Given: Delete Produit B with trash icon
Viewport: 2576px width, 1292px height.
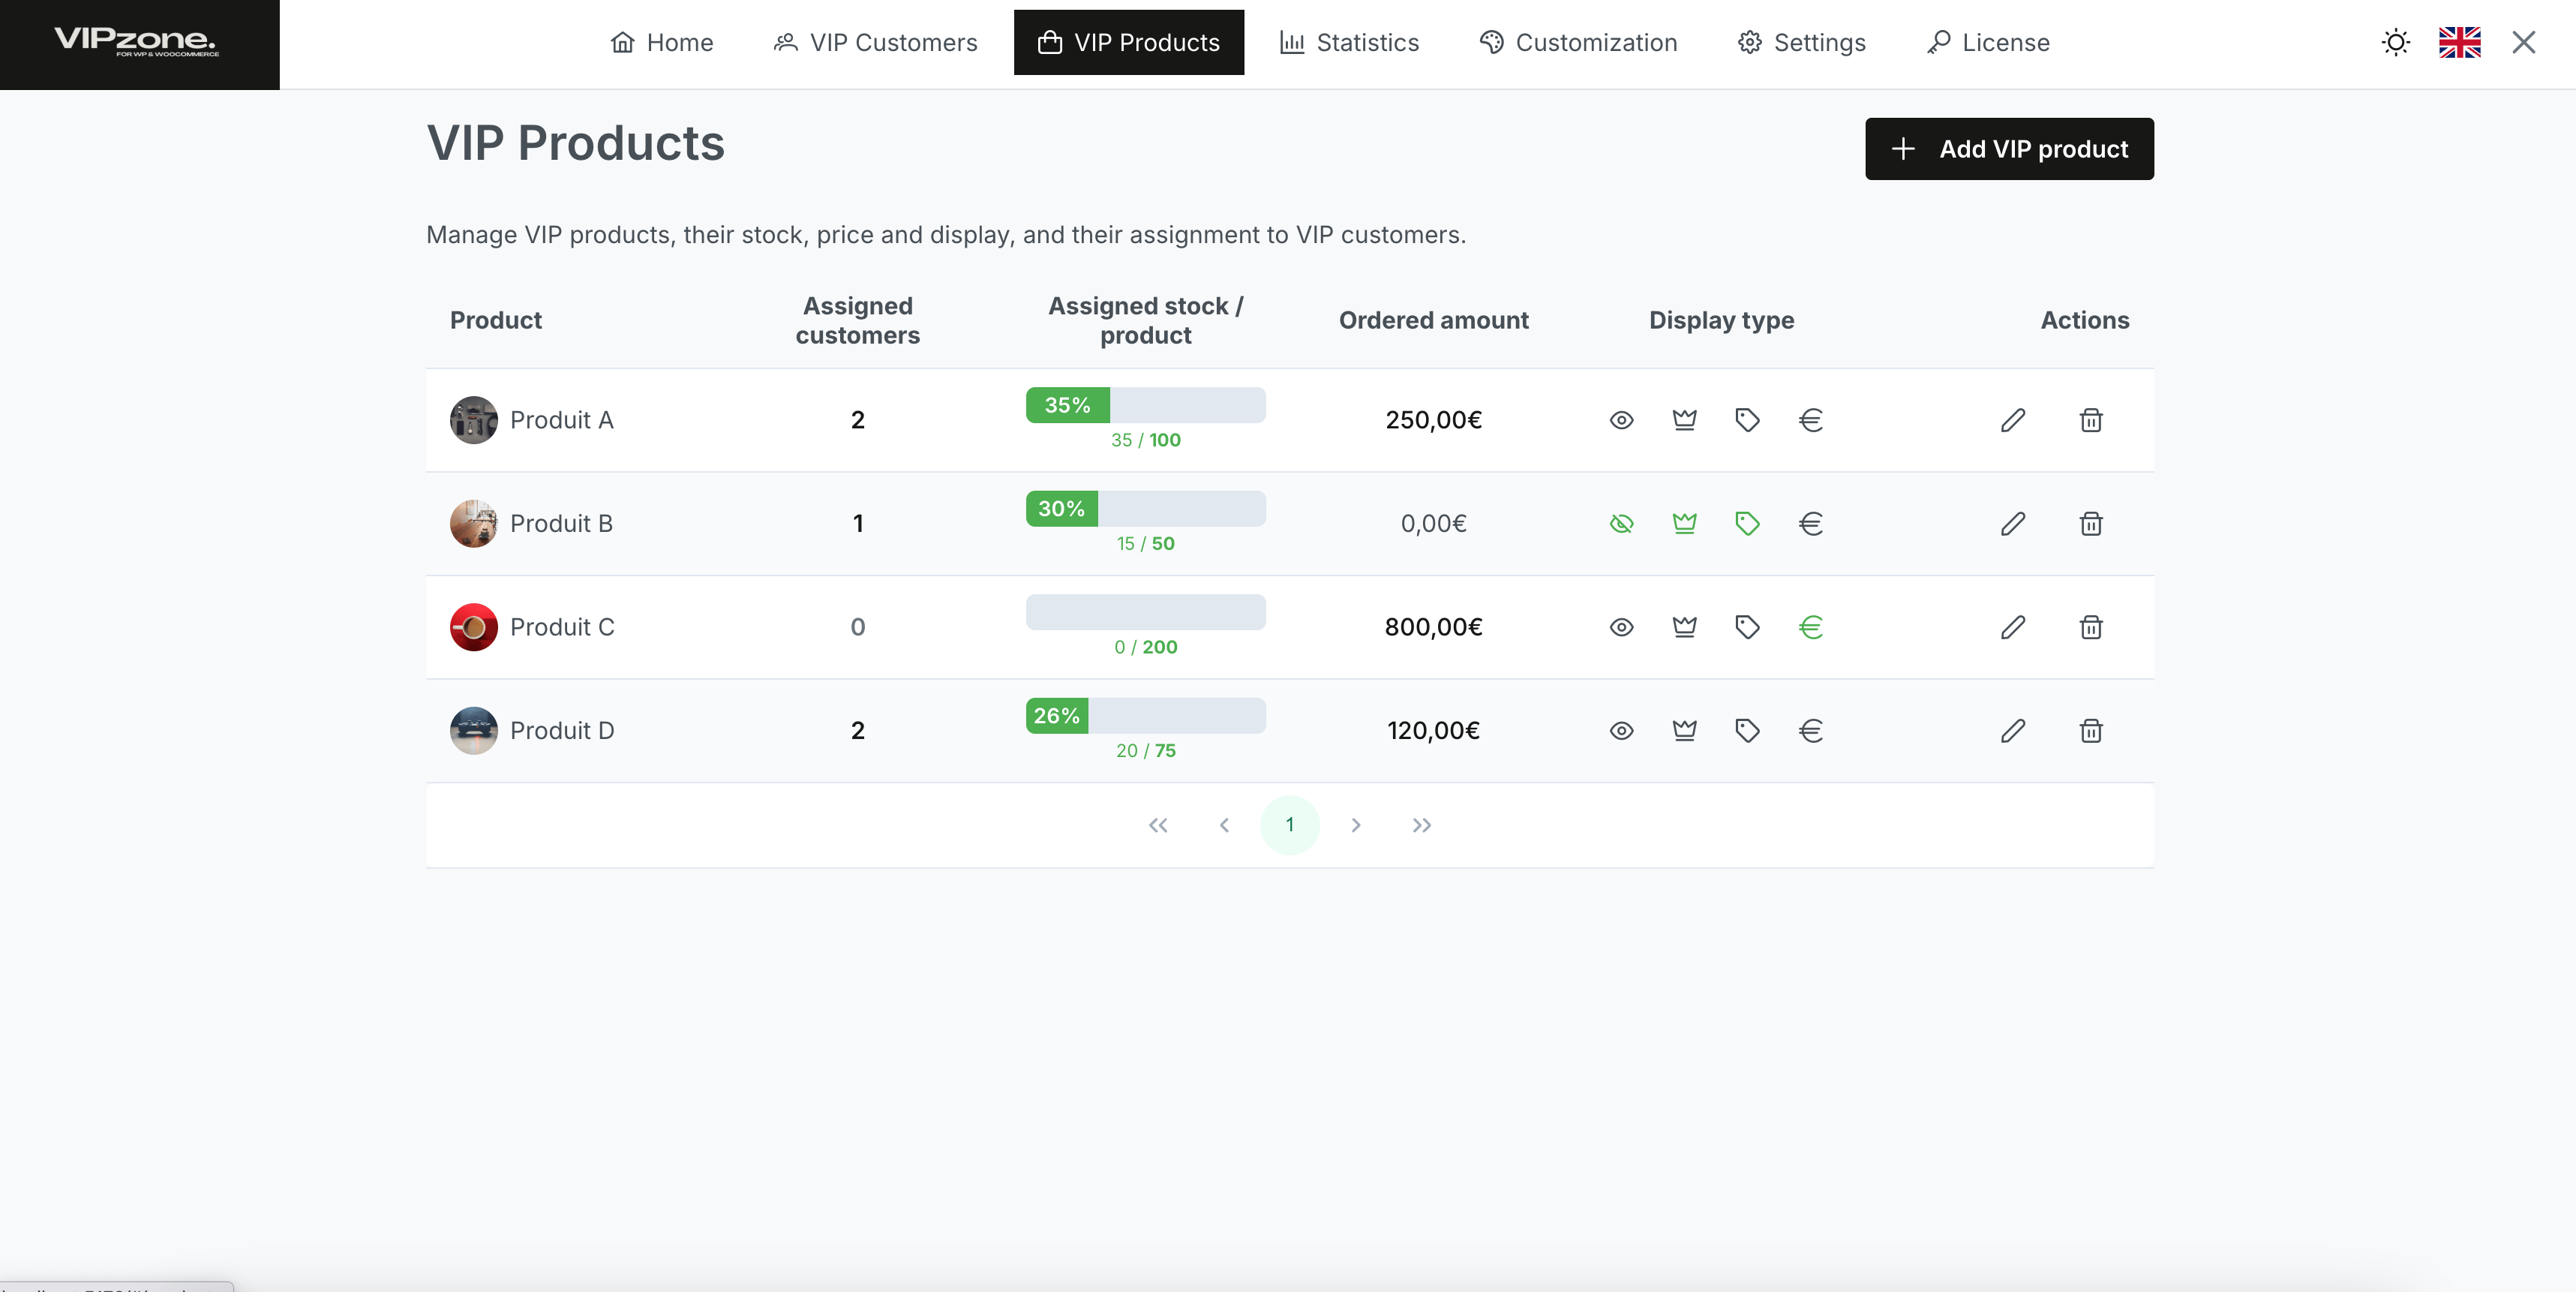Looking at the screenshot, I should 2091,524.
